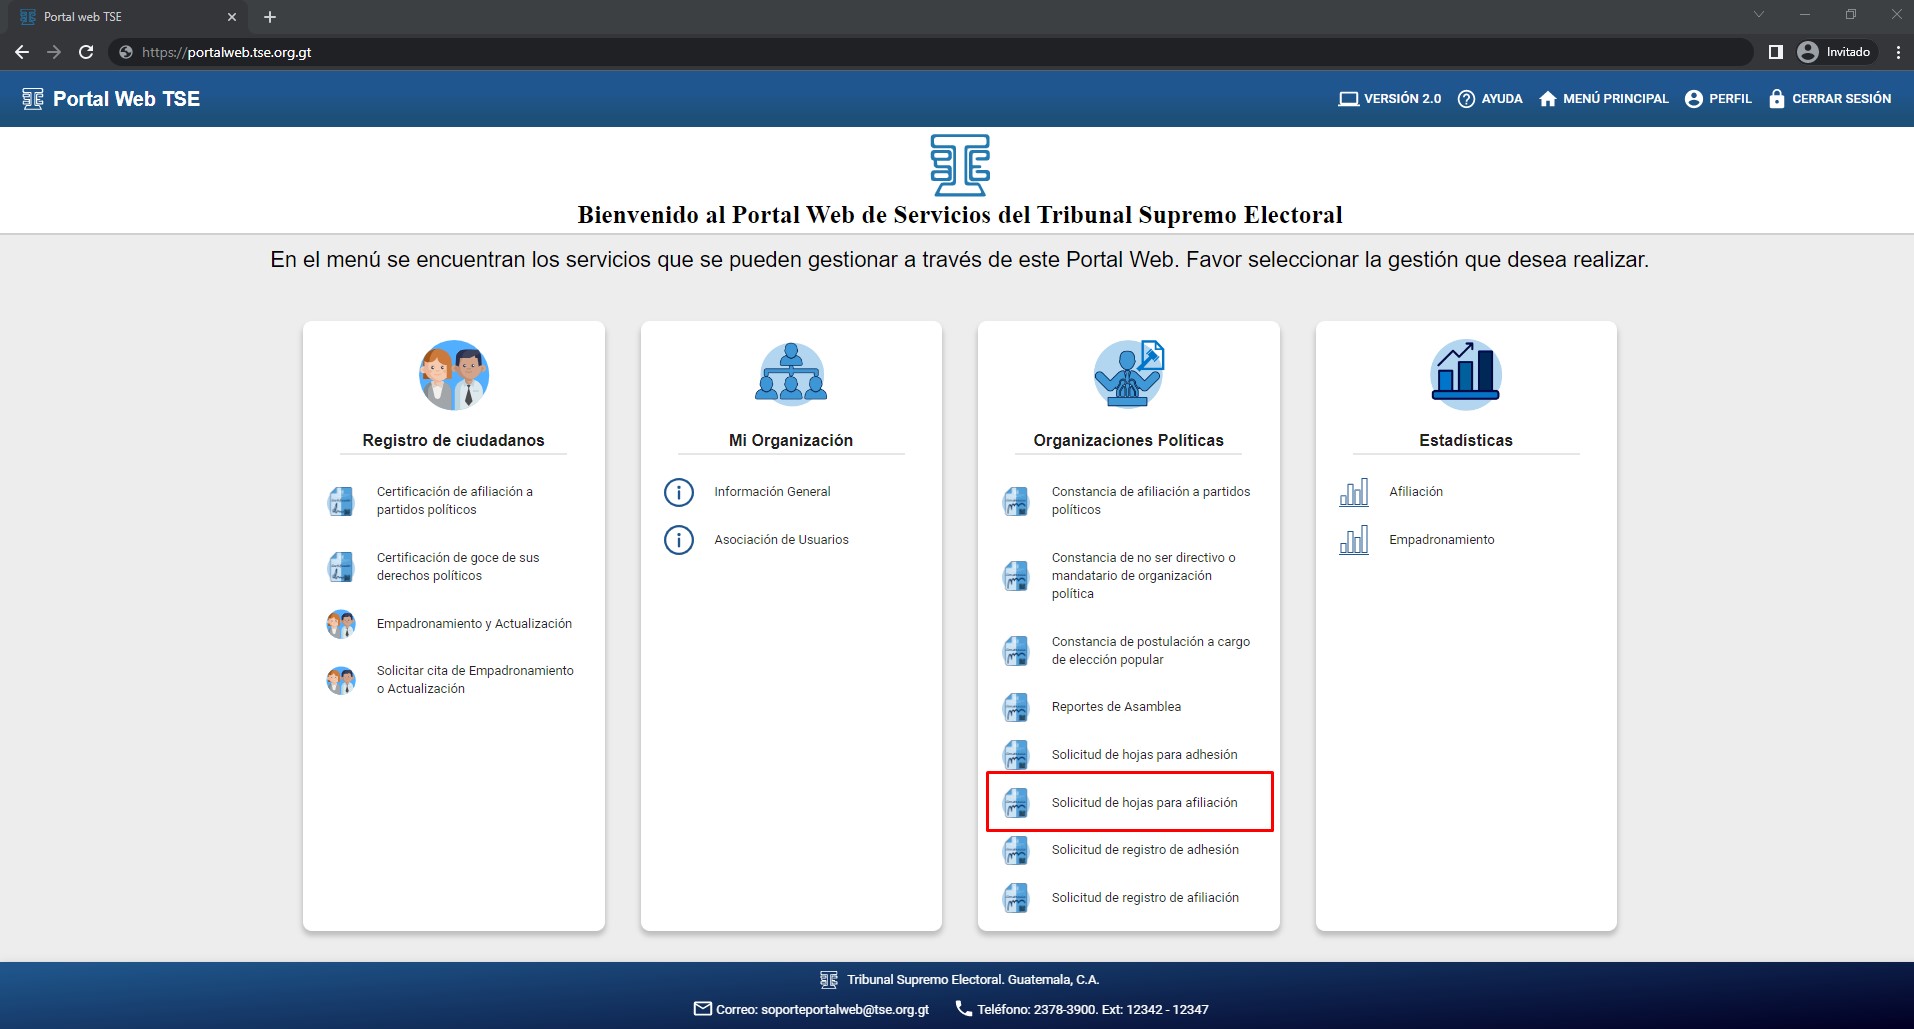Open Certificación de goce de sus derechos políticos
The width and height of the screenshot is (1914, 1029).
click(458, 567)
